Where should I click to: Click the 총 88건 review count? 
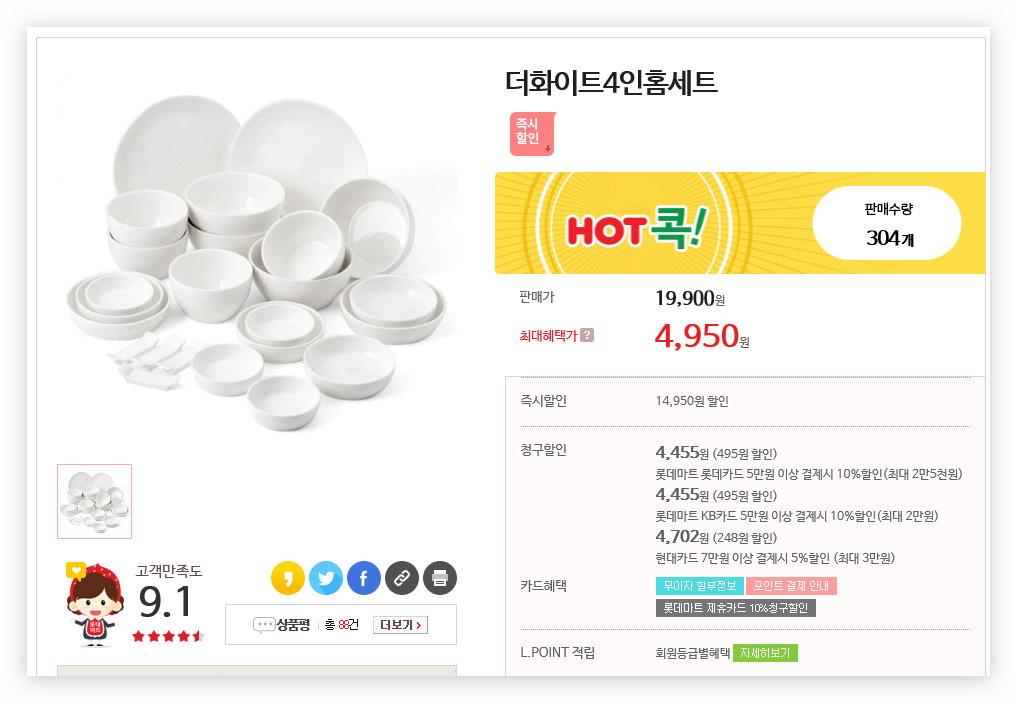pos(342,625)
